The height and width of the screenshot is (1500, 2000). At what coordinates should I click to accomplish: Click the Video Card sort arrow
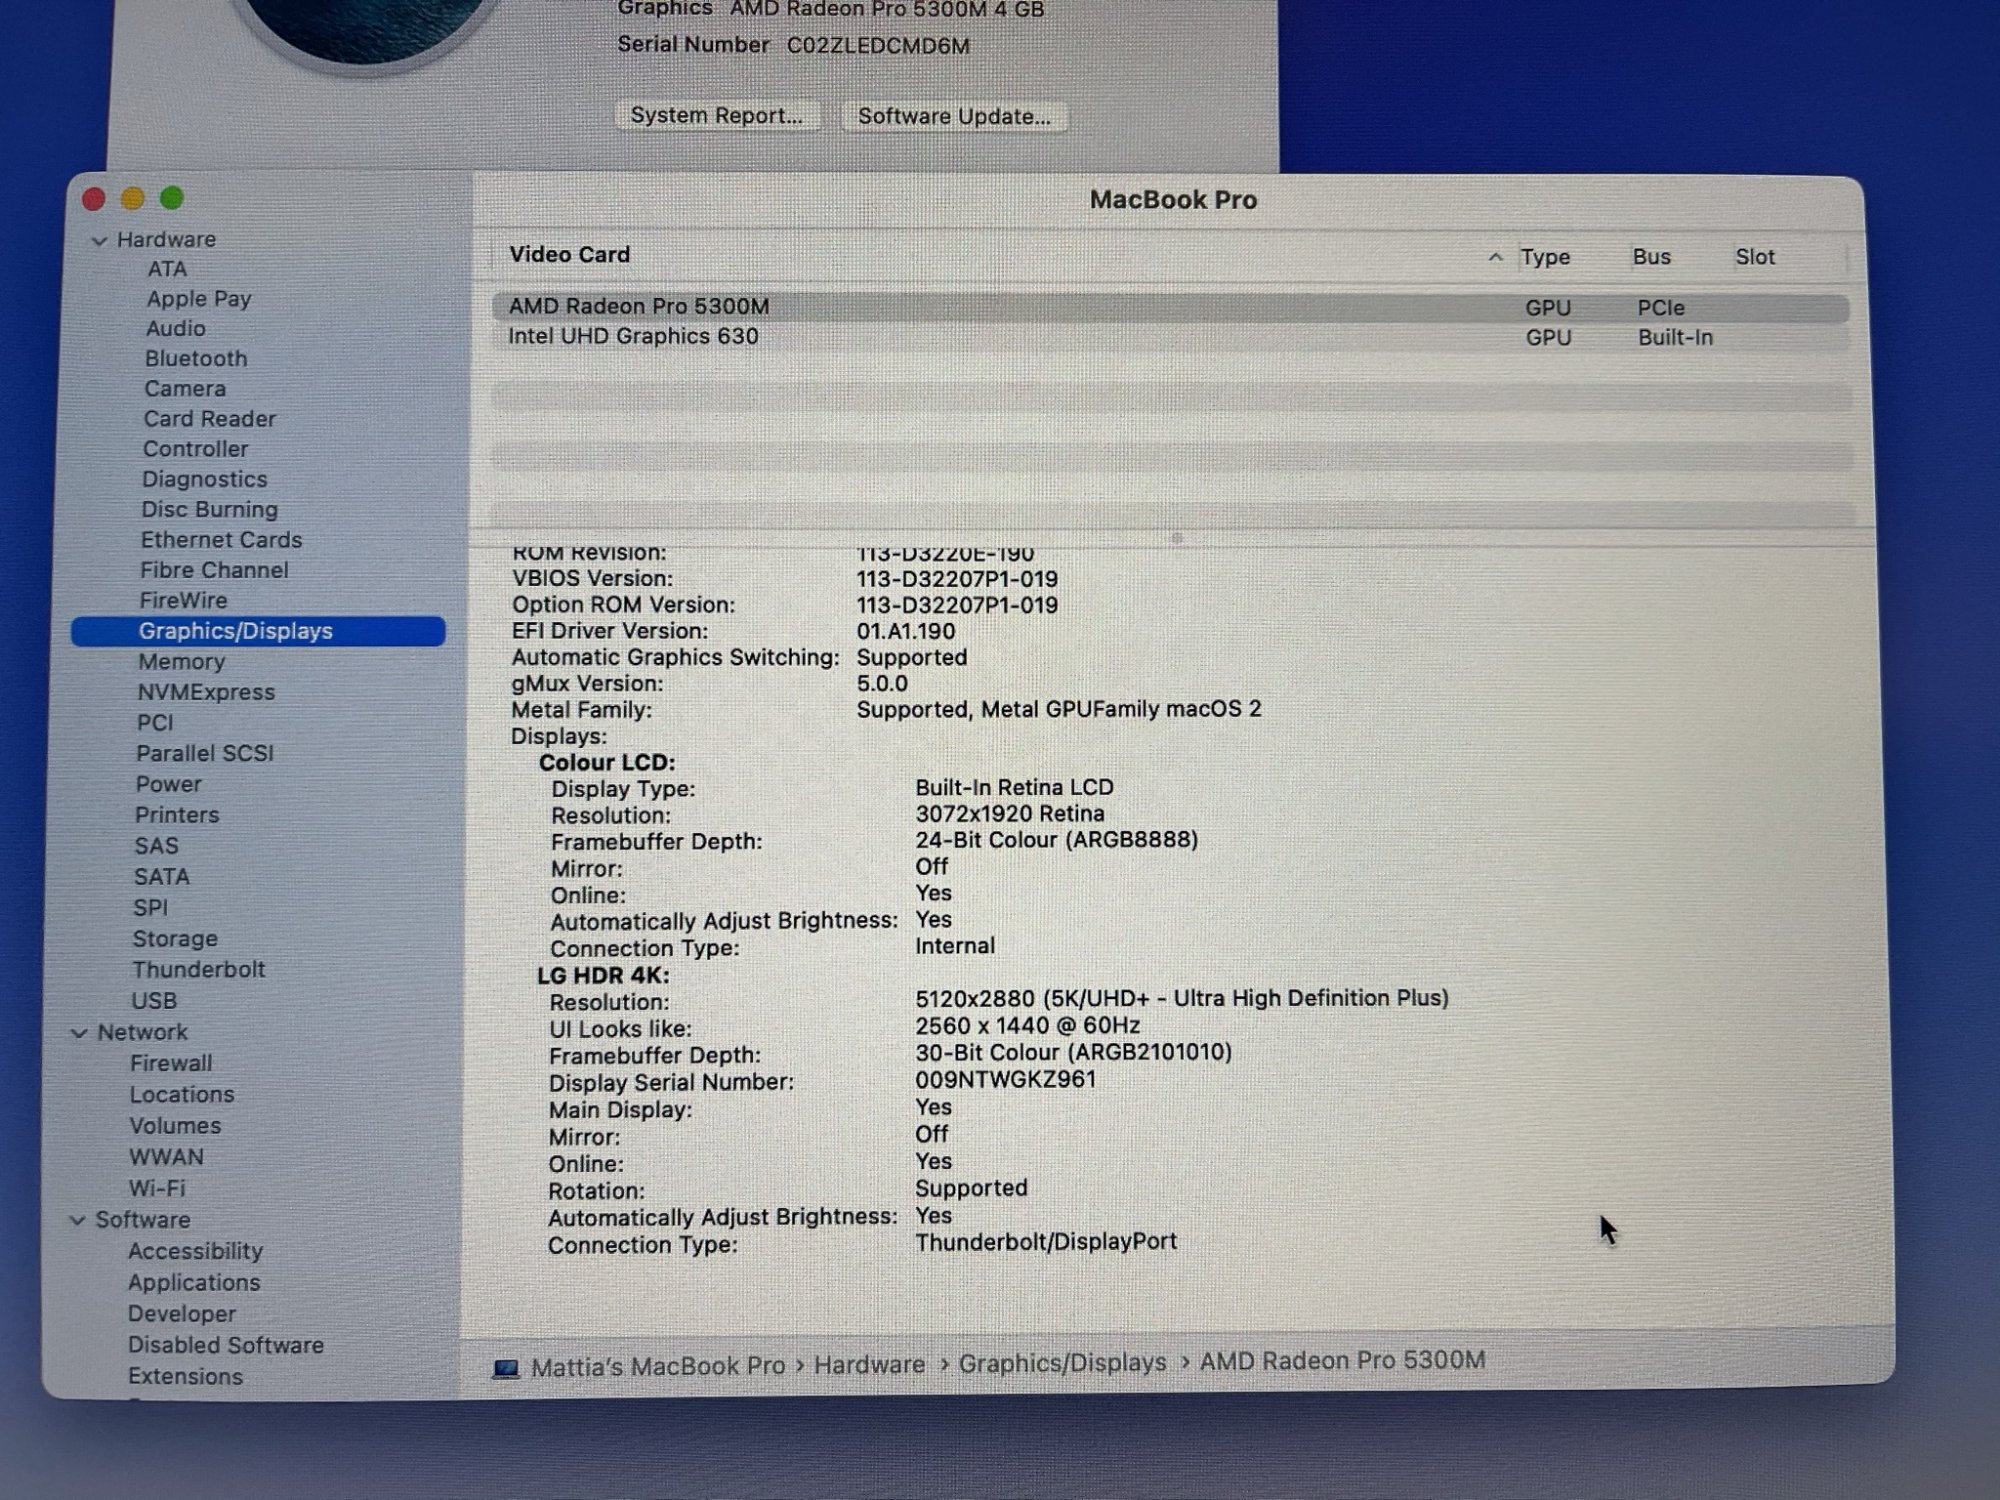click(1495, 257)
